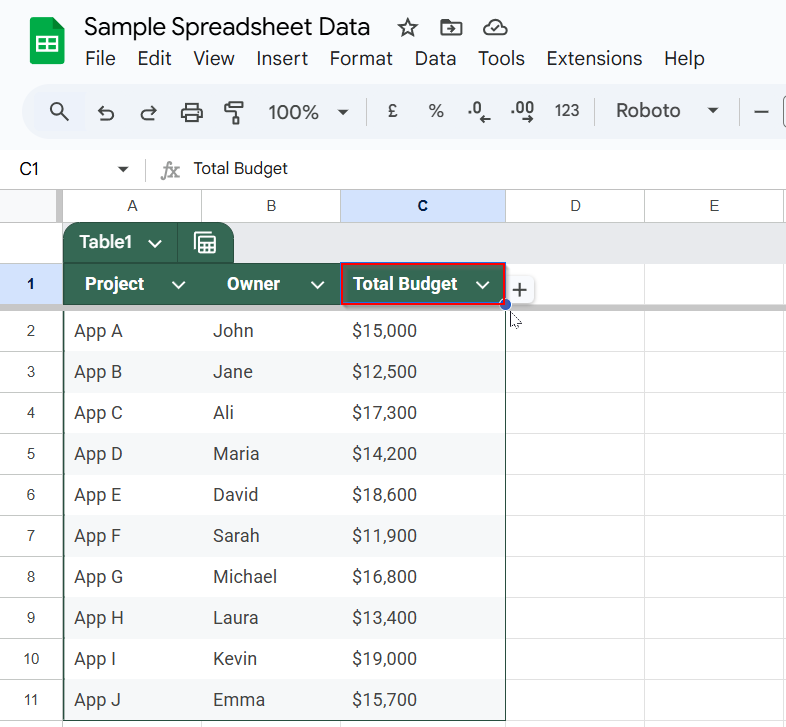Screen dimensions: 786x727
Task: Open the Tools menu
Action: click(501, 59)
